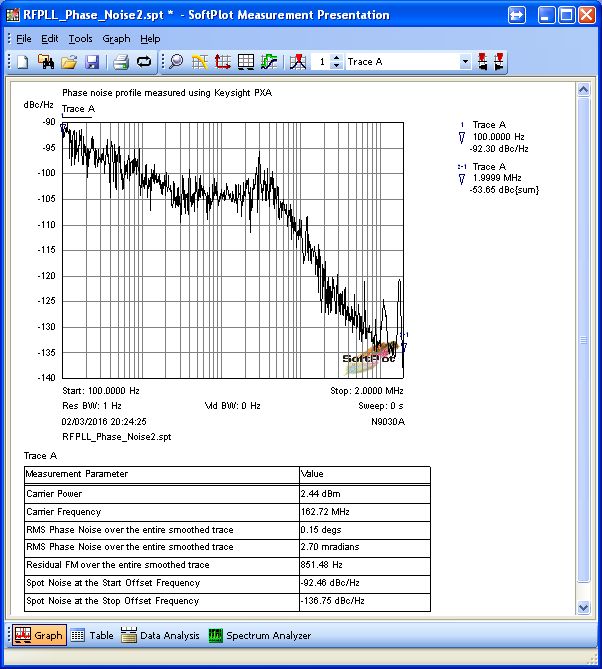The width and height of the screenshot is (602, 669).
Task: Select marker 1 at graph's left edge
Action: click(64, 127)
